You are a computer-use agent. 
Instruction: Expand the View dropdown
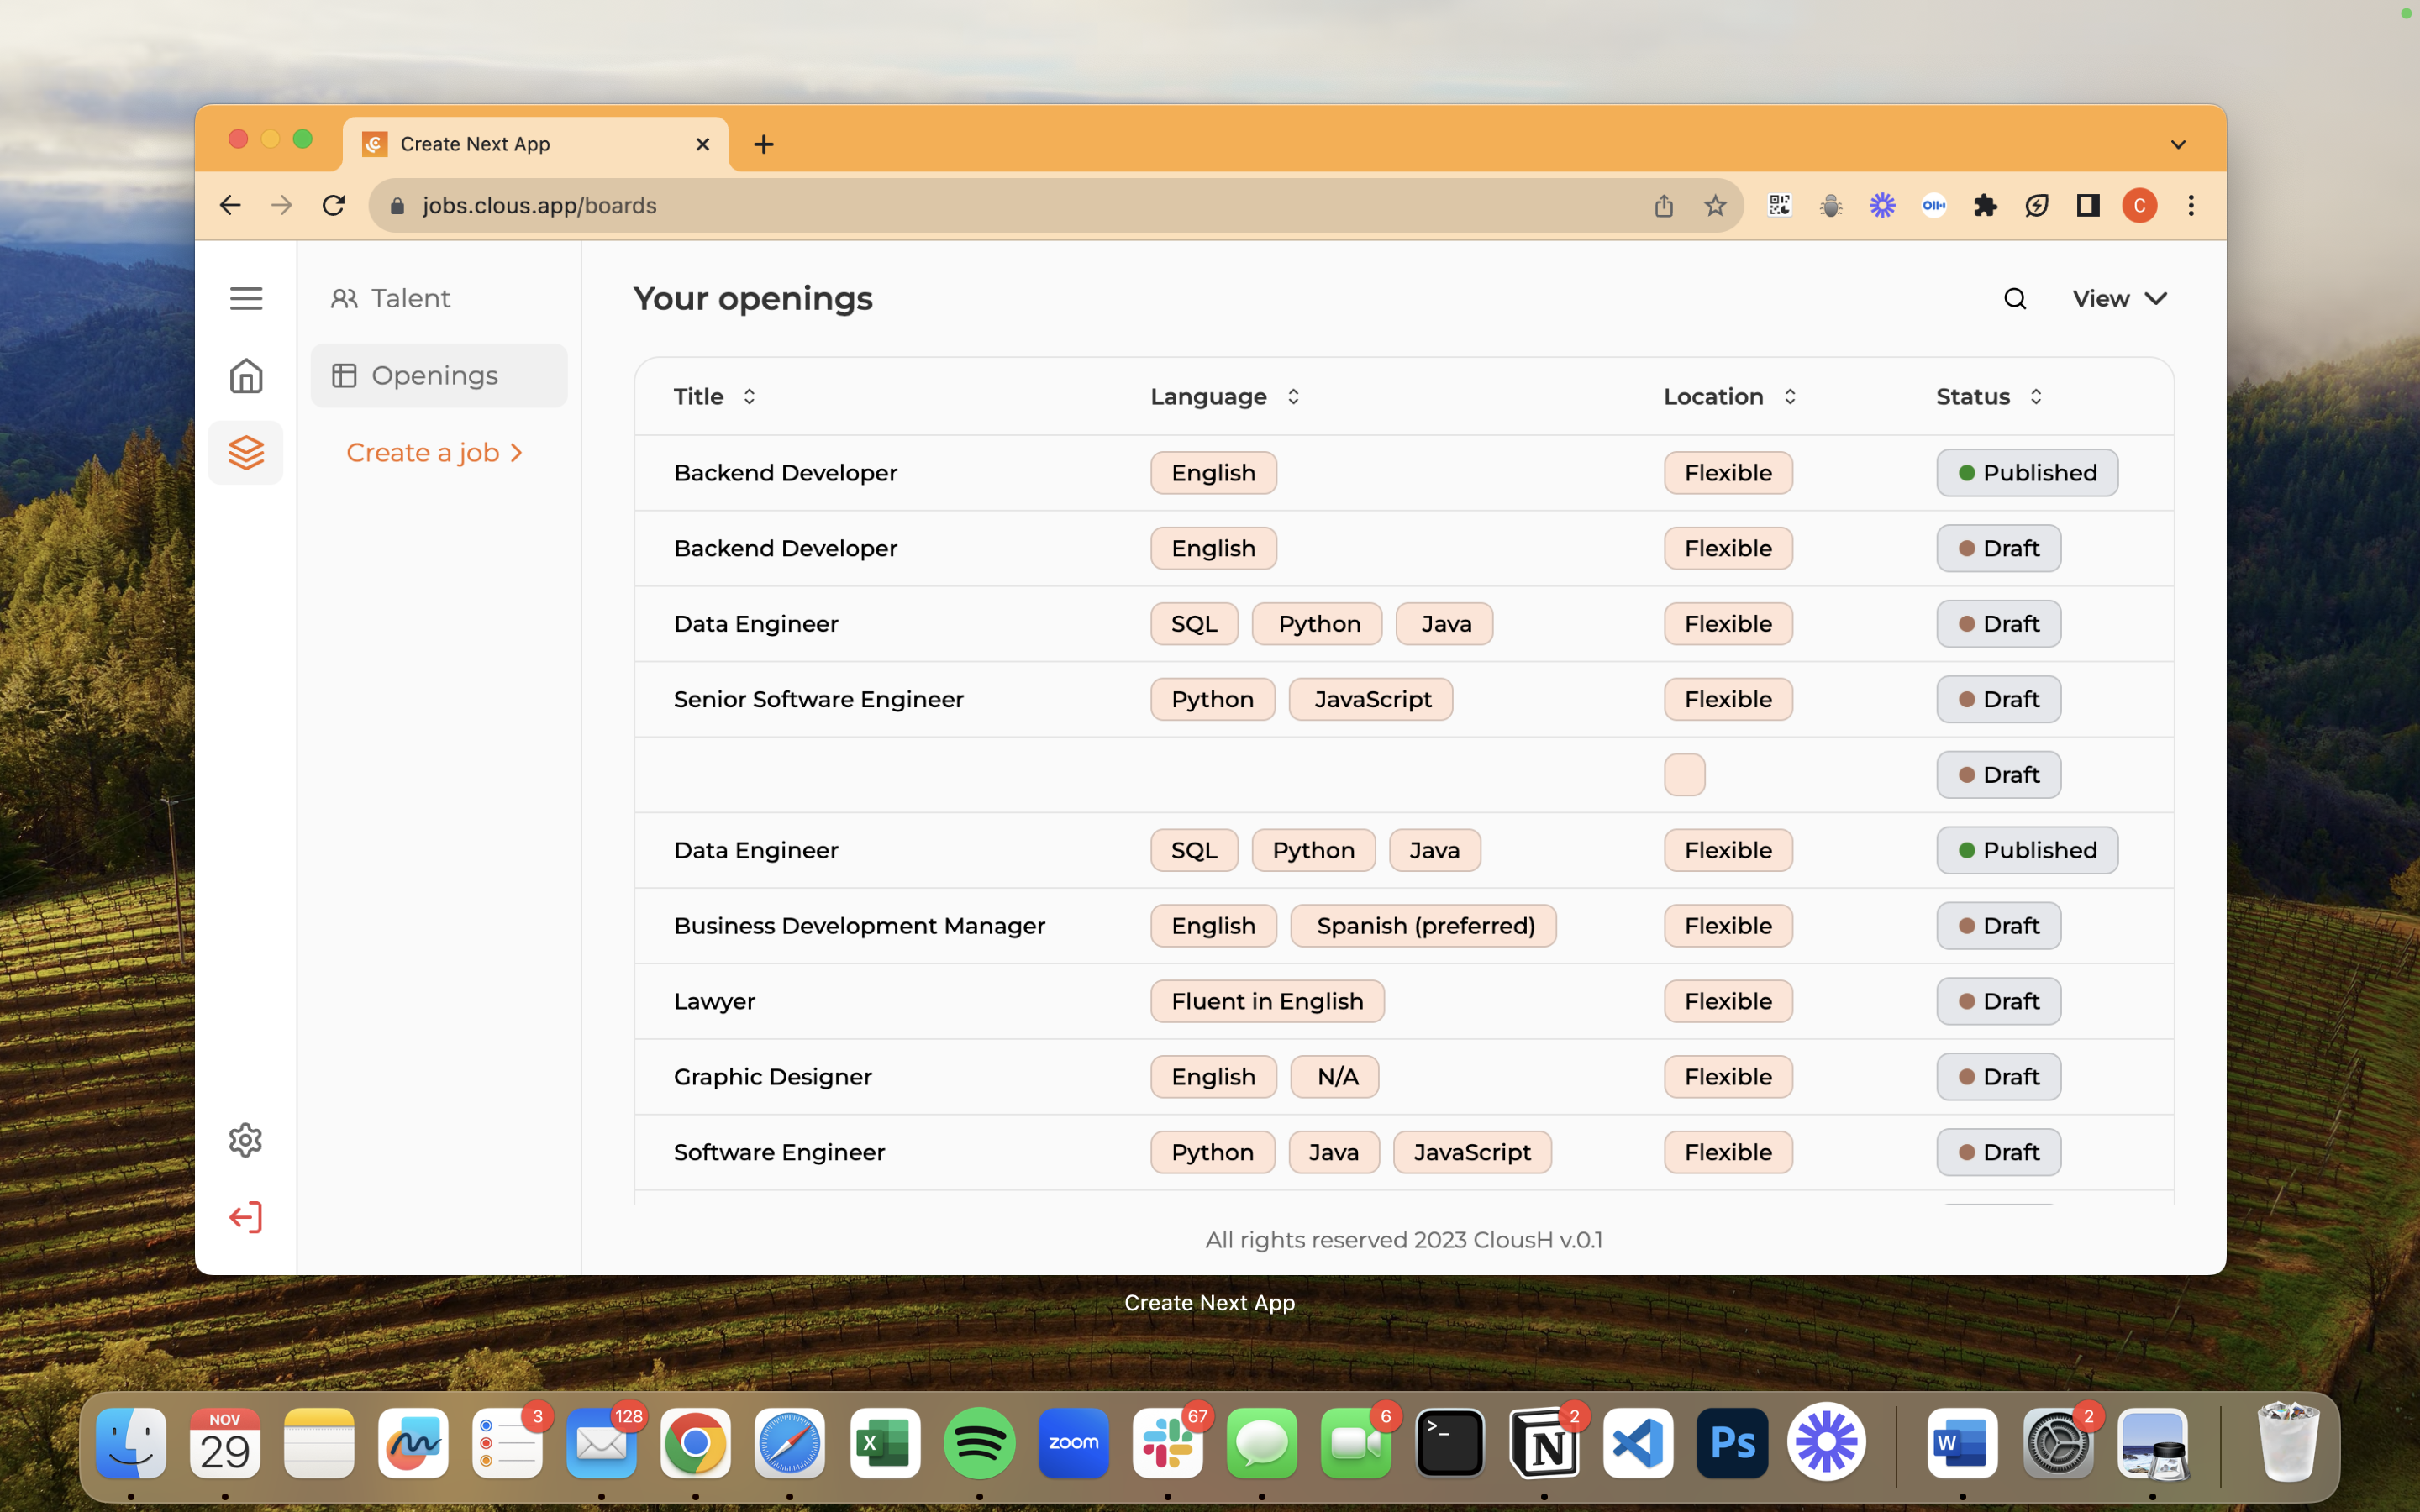point(2119,298)
